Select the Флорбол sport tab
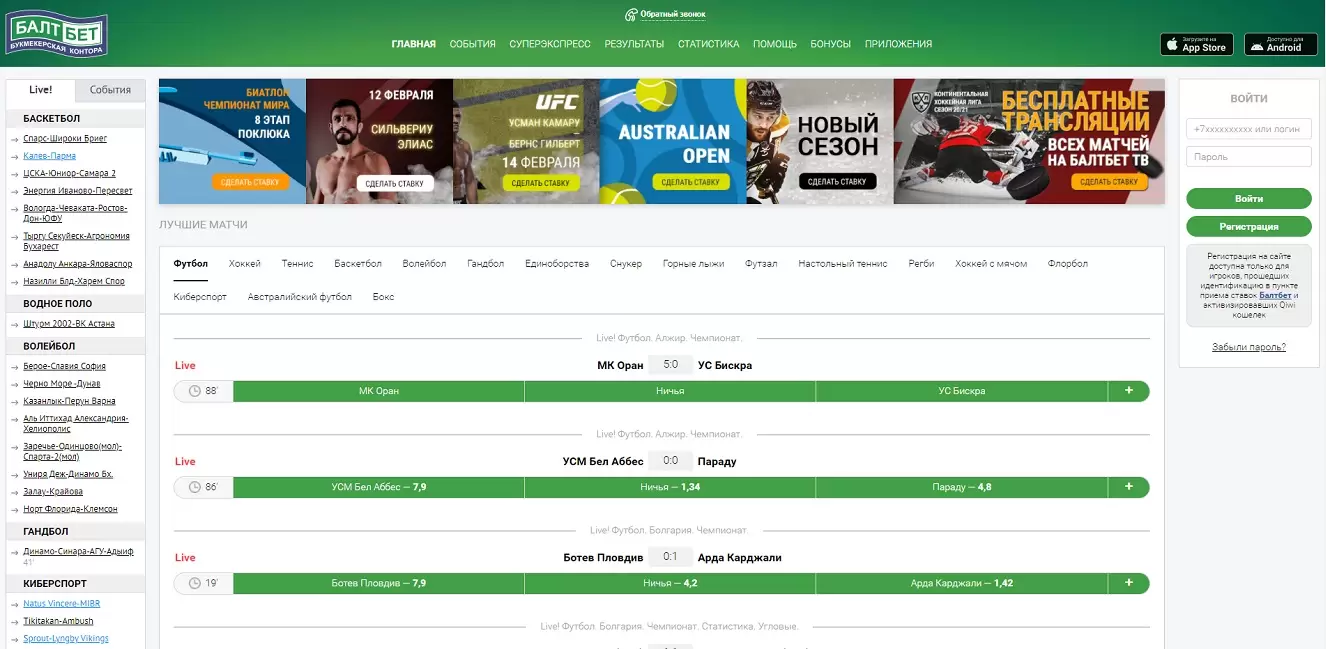The width and height of the screenshot is (1326, 649). (x=1068, y=264)
